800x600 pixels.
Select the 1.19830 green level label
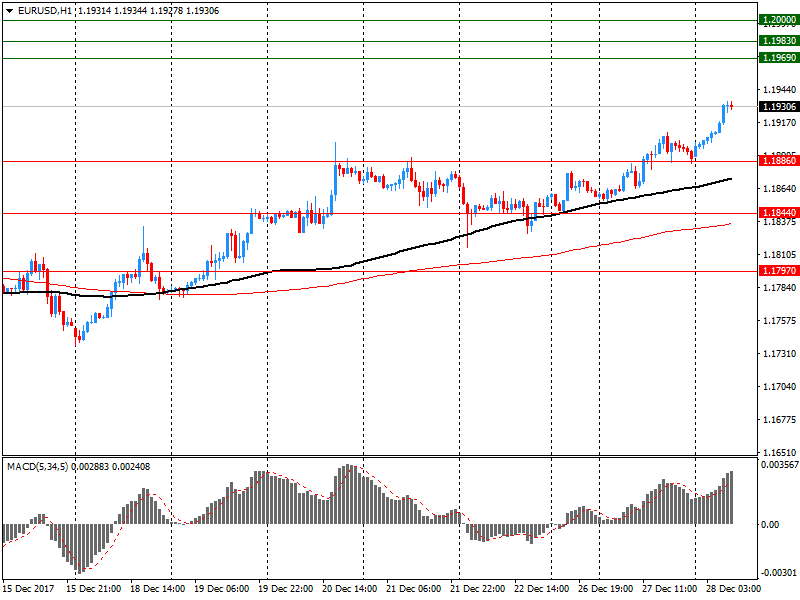778,41
